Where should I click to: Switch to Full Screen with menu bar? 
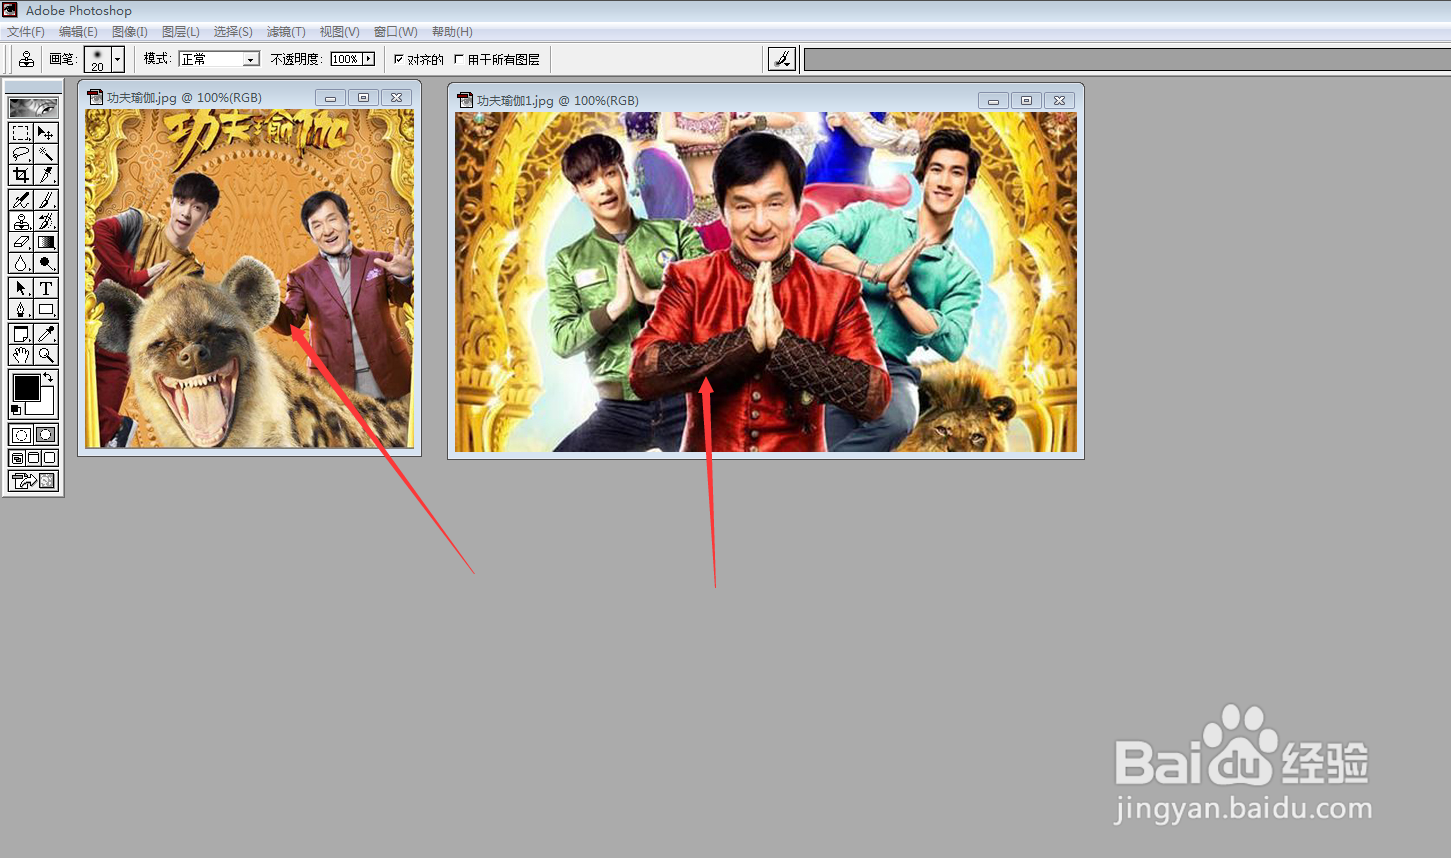(x=33, y=458)
